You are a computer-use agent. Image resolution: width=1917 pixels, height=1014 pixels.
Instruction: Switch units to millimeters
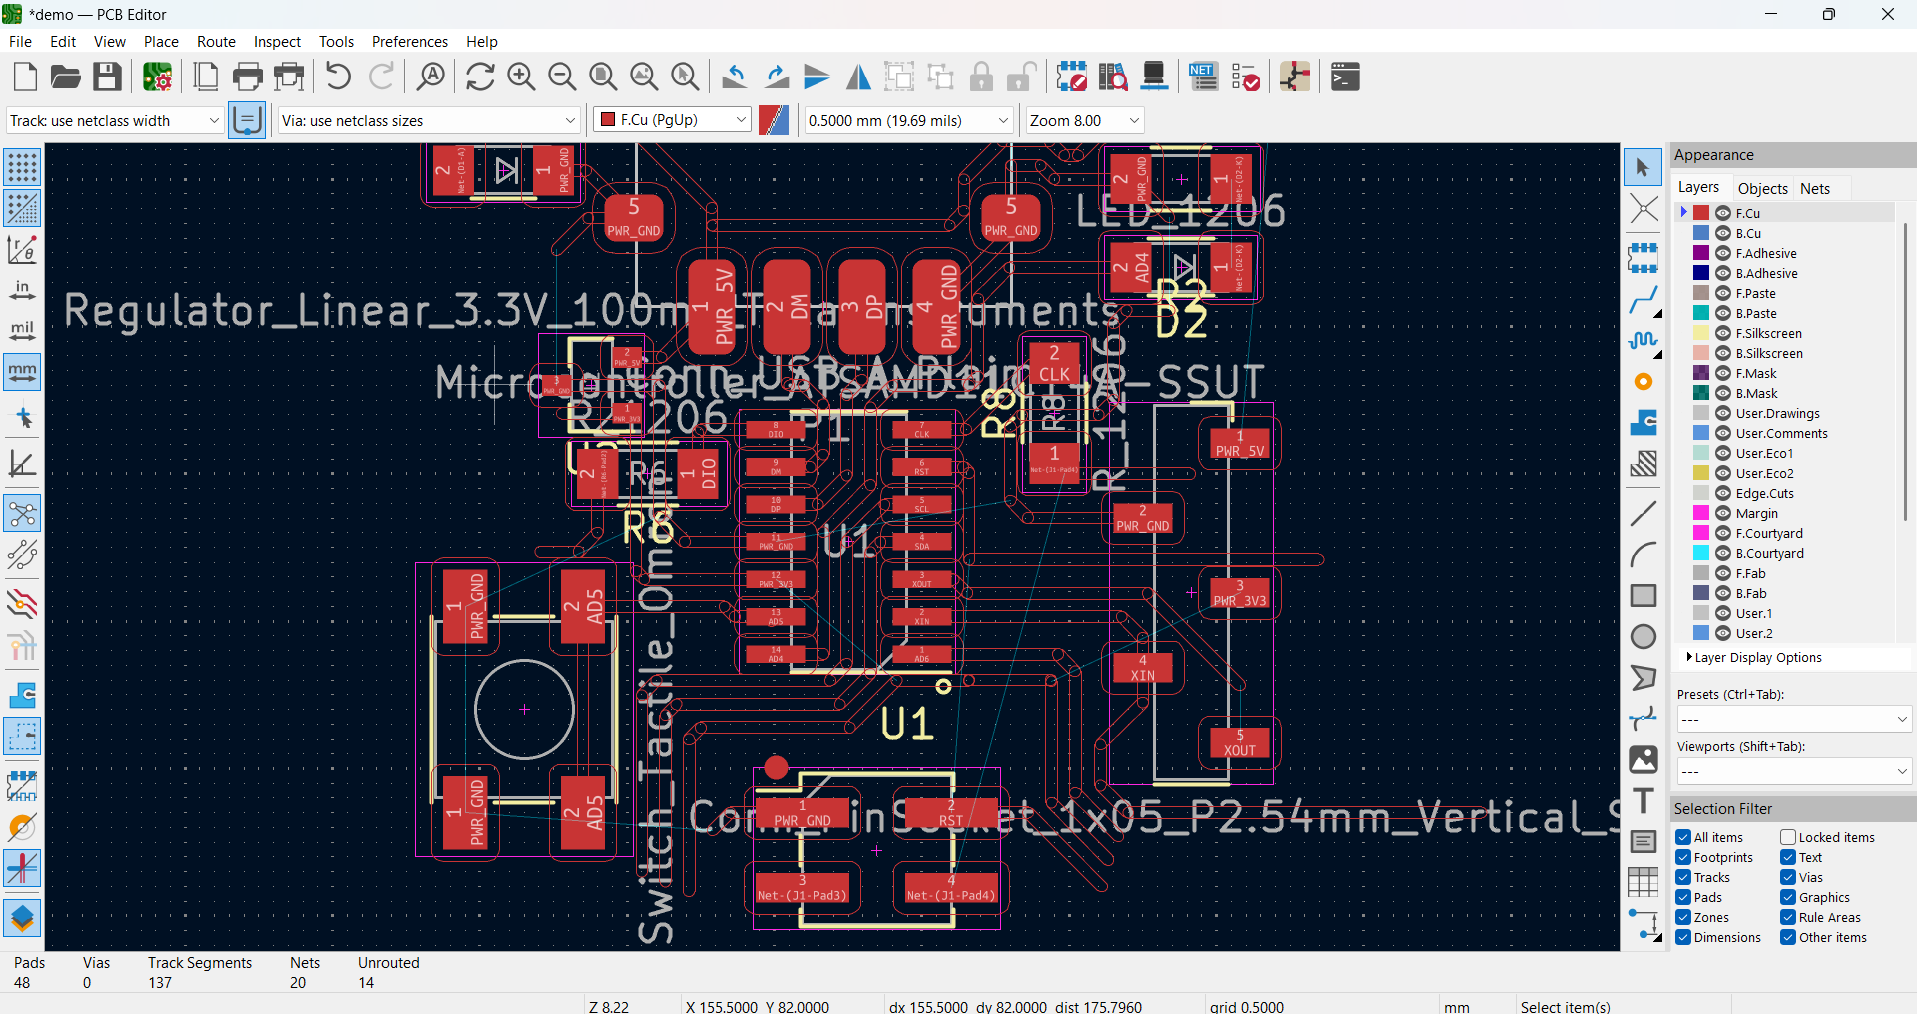[x=22, y=372]
